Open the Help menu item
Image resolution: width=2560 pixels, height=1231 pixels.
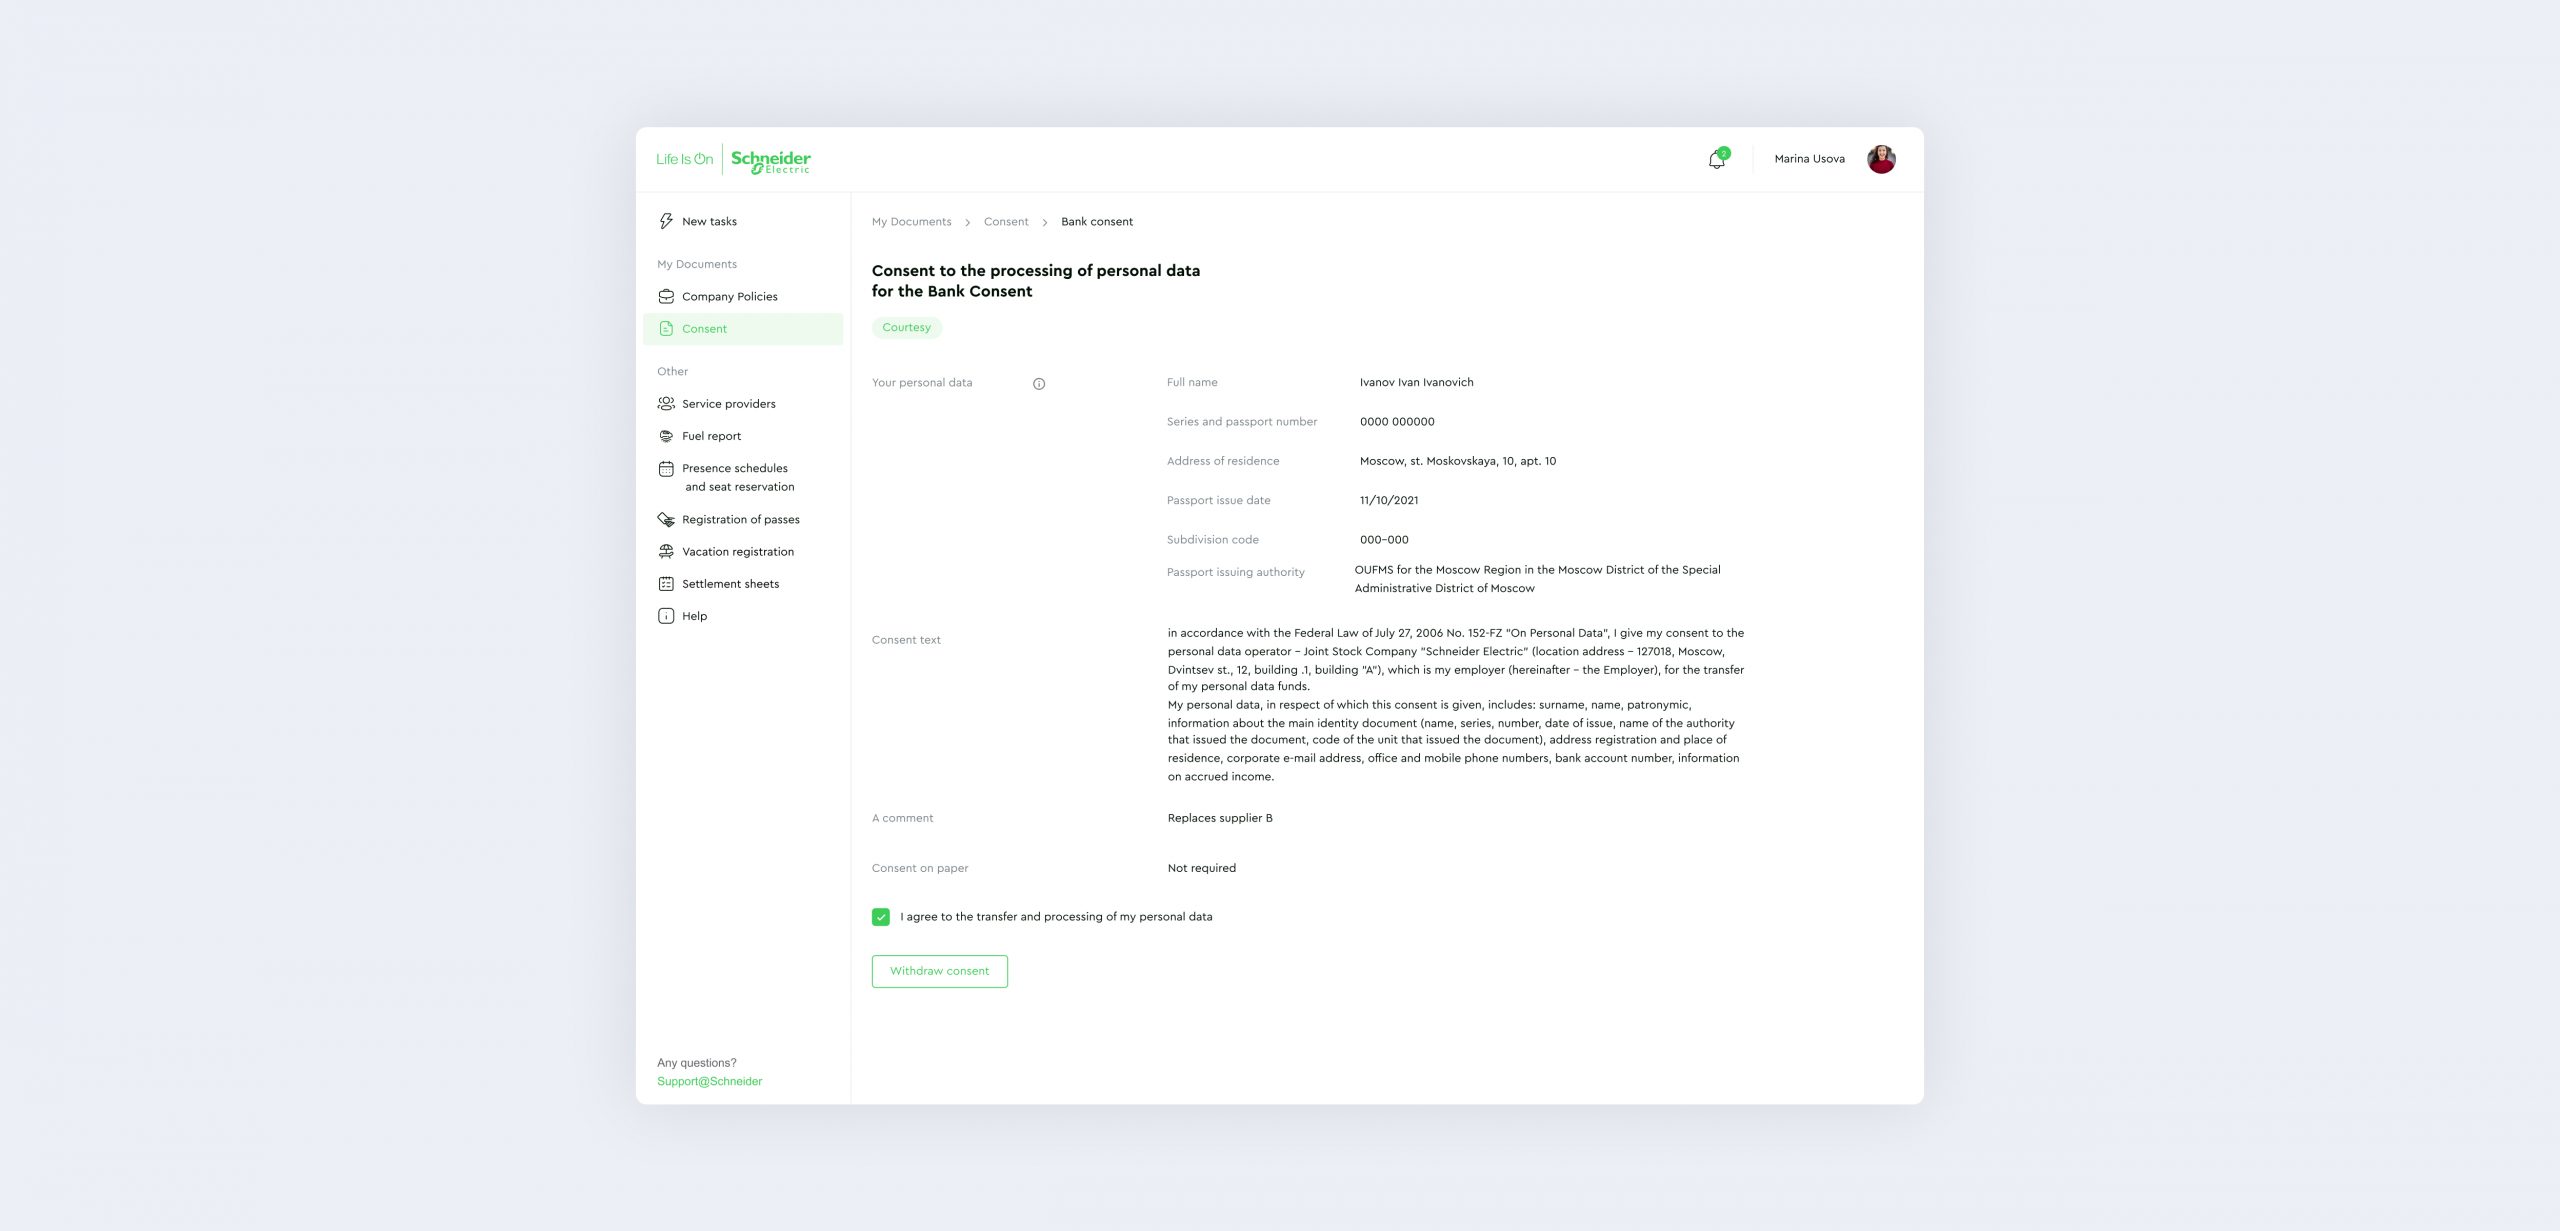click(x=694, y=616)
